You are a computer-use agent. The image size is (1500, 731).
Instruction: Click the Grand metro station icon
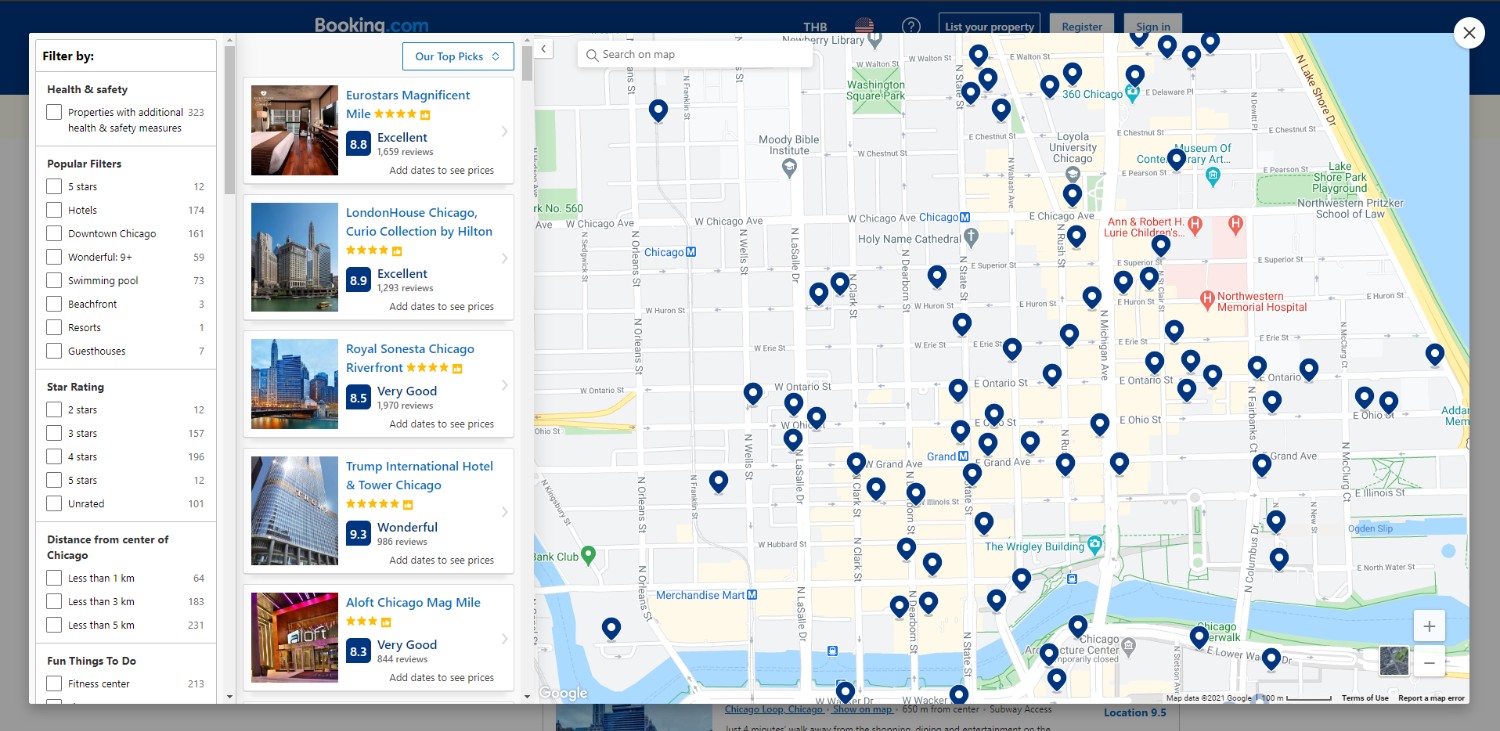[x=963, y=457]
